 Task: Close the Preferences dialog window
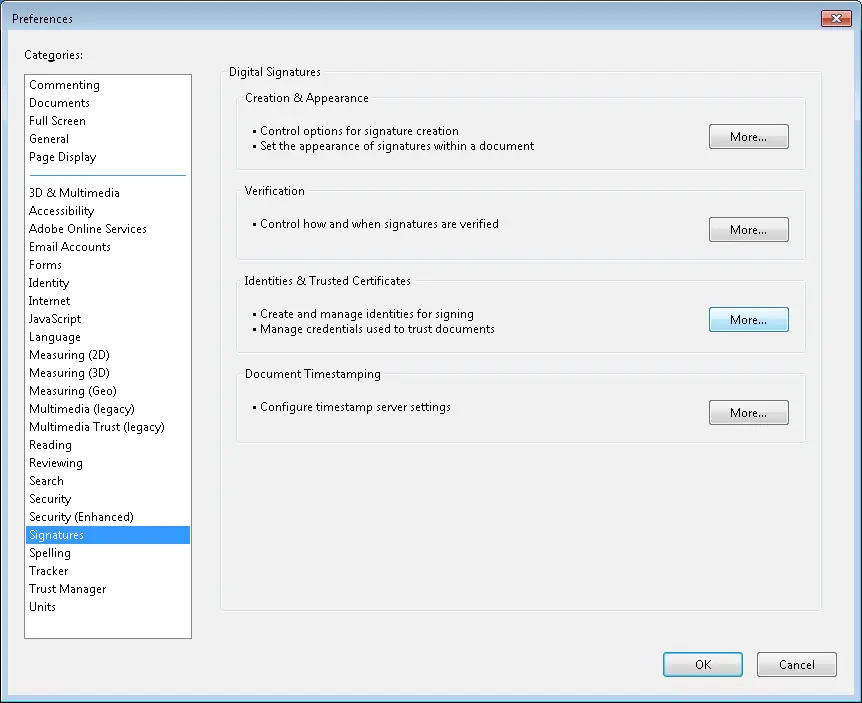[836, 18]
